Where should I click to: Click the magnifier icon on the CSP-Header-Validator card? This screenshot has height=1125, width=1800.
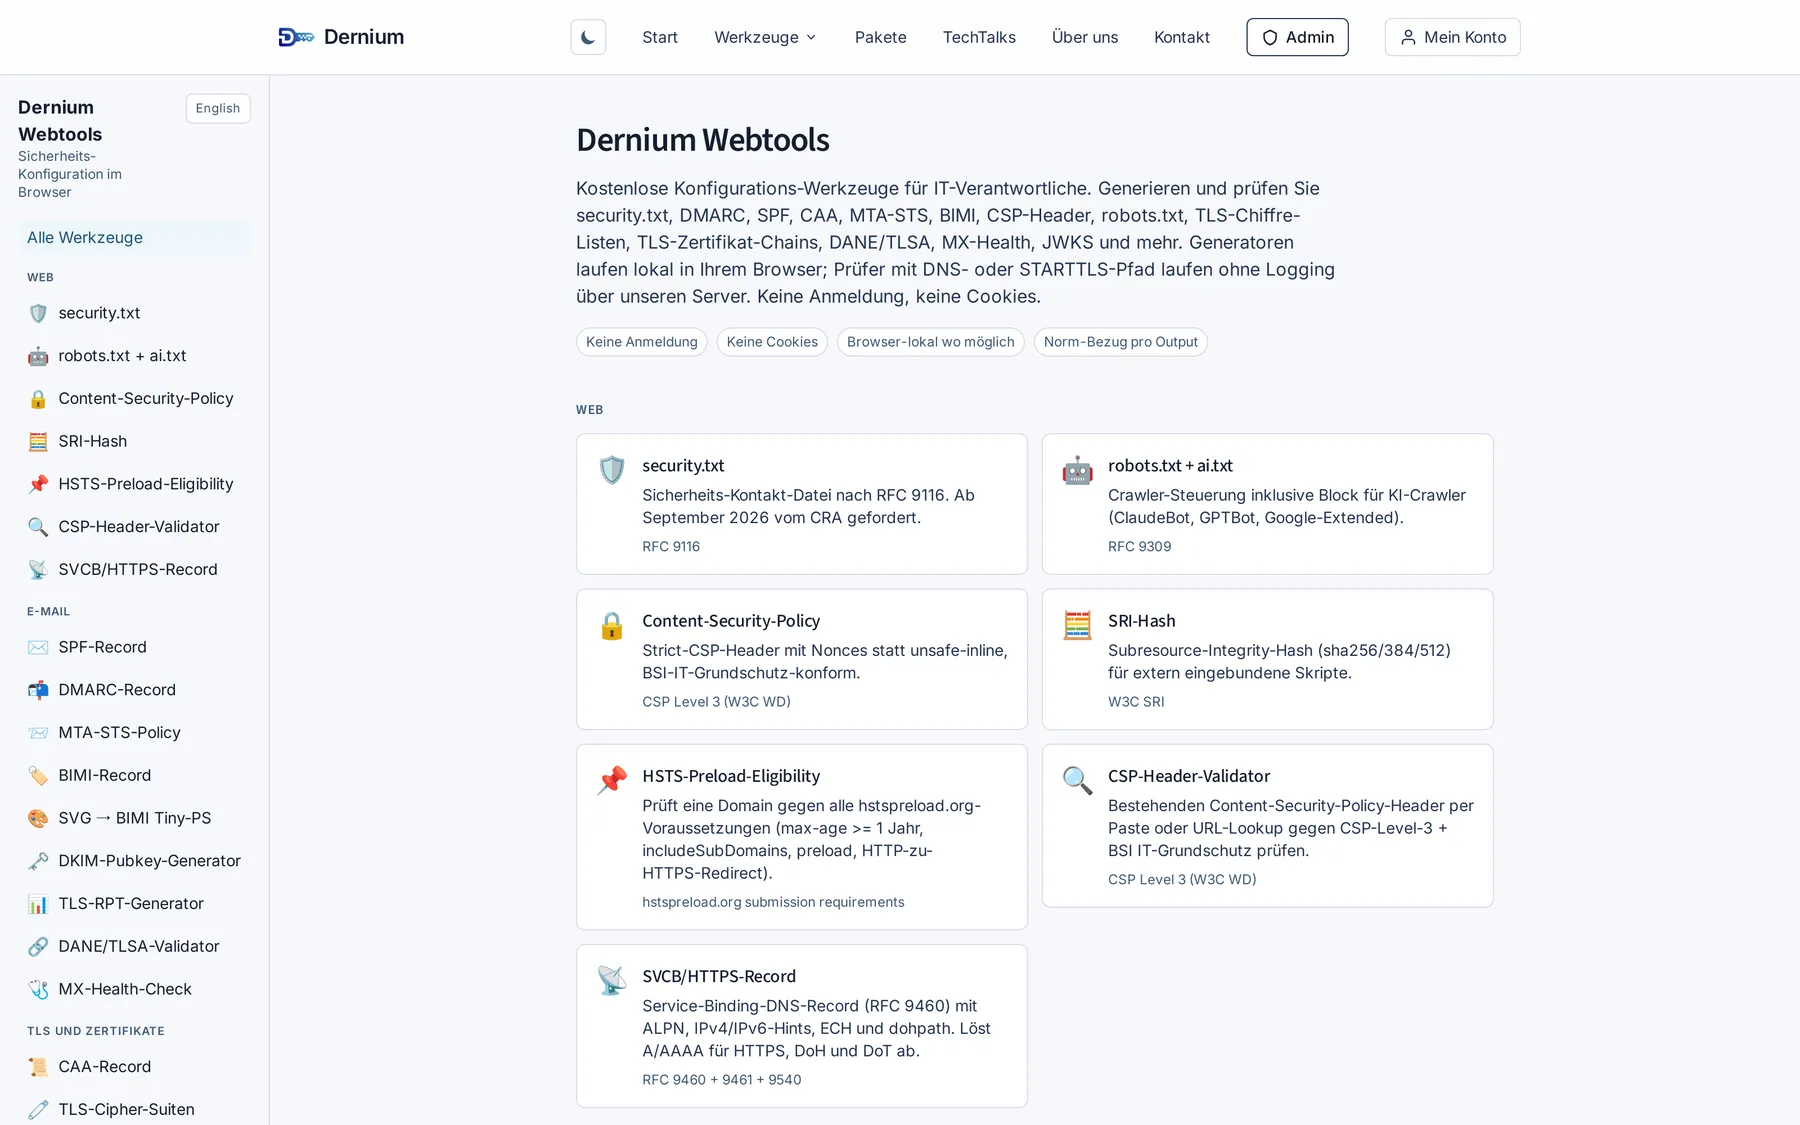point(1077,780)
